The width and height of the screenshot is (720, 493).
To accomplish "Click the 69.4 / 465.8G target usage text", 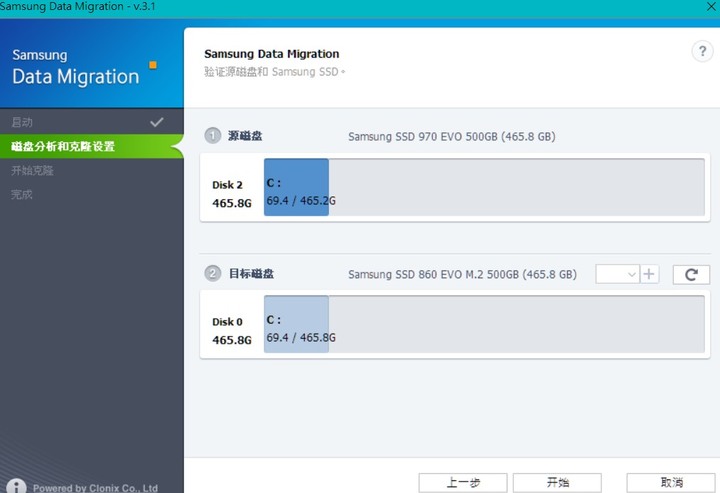I will [301, 337].
